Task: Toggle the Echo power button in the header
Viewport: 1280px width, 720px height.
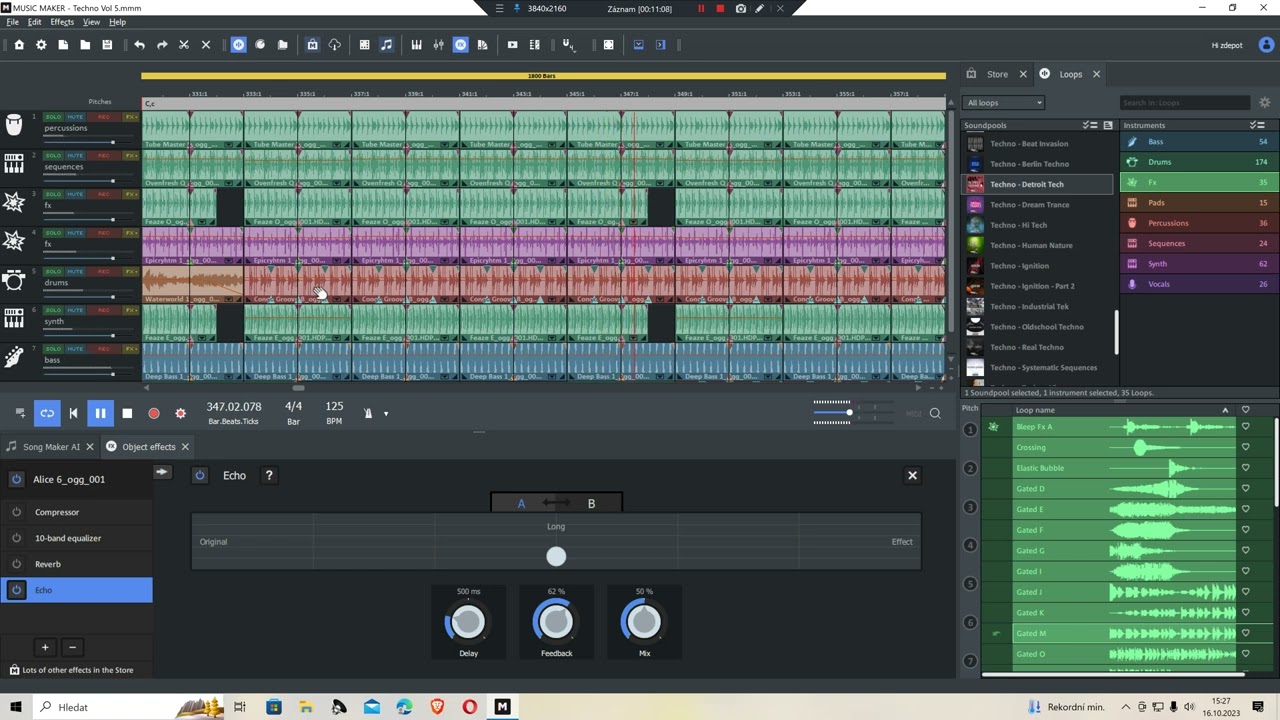Action: tap(200, 476)
